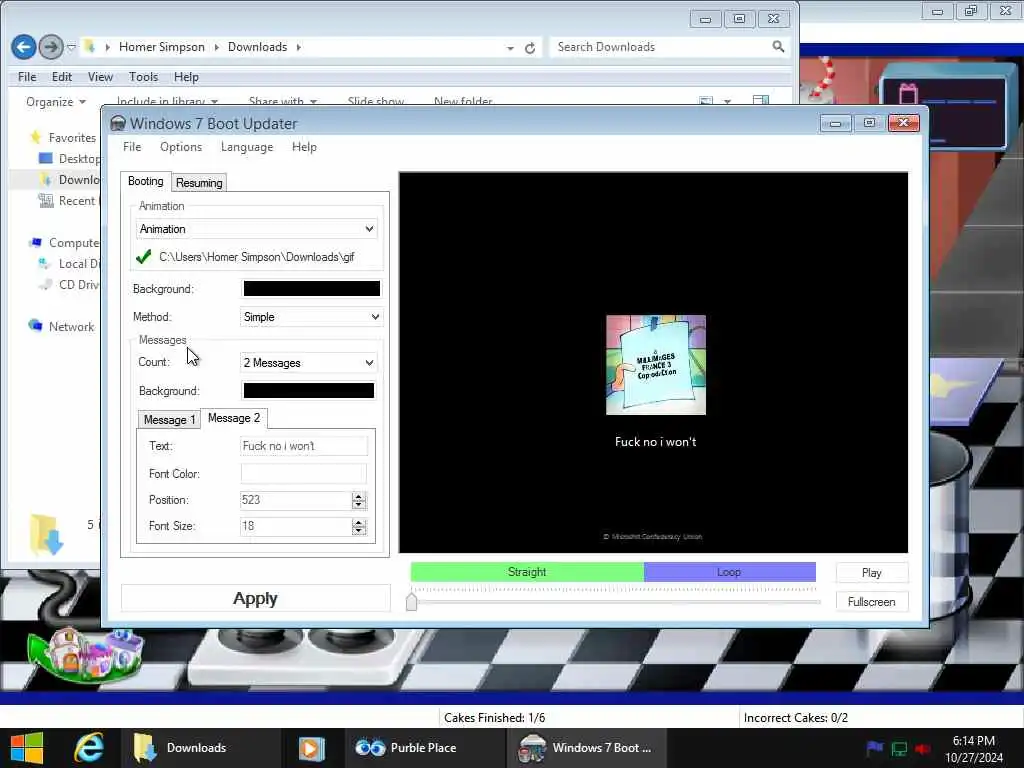The height and width of the screenshot is (768, 1024).
Task: Click the network tray icon
Action: 899,749
